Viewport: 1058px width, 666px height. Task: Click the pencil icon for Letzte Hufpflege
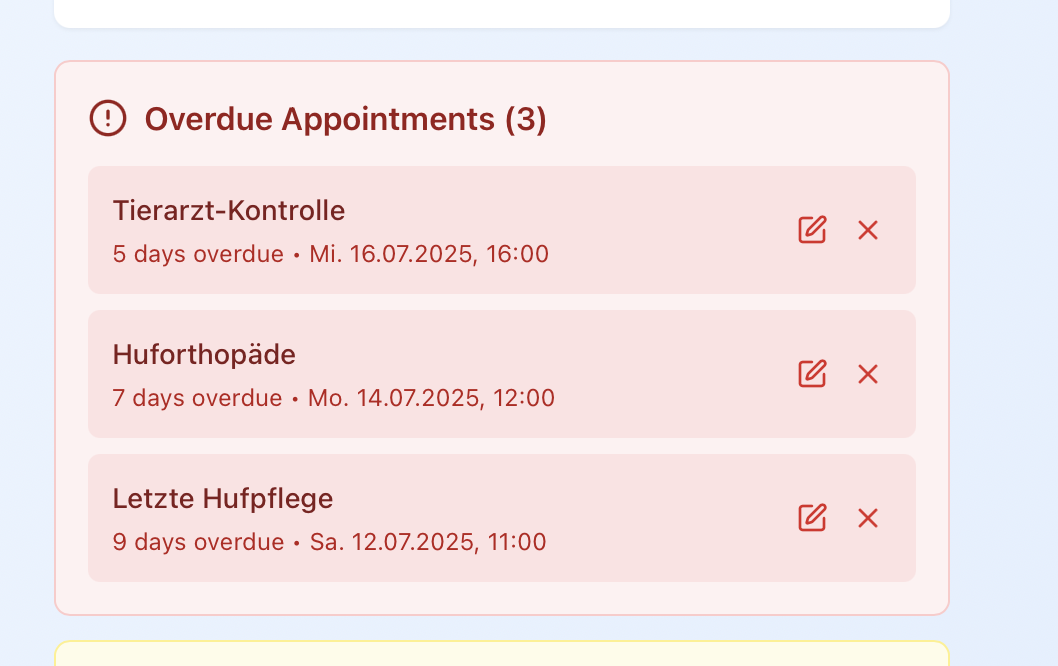pos(812,518)
